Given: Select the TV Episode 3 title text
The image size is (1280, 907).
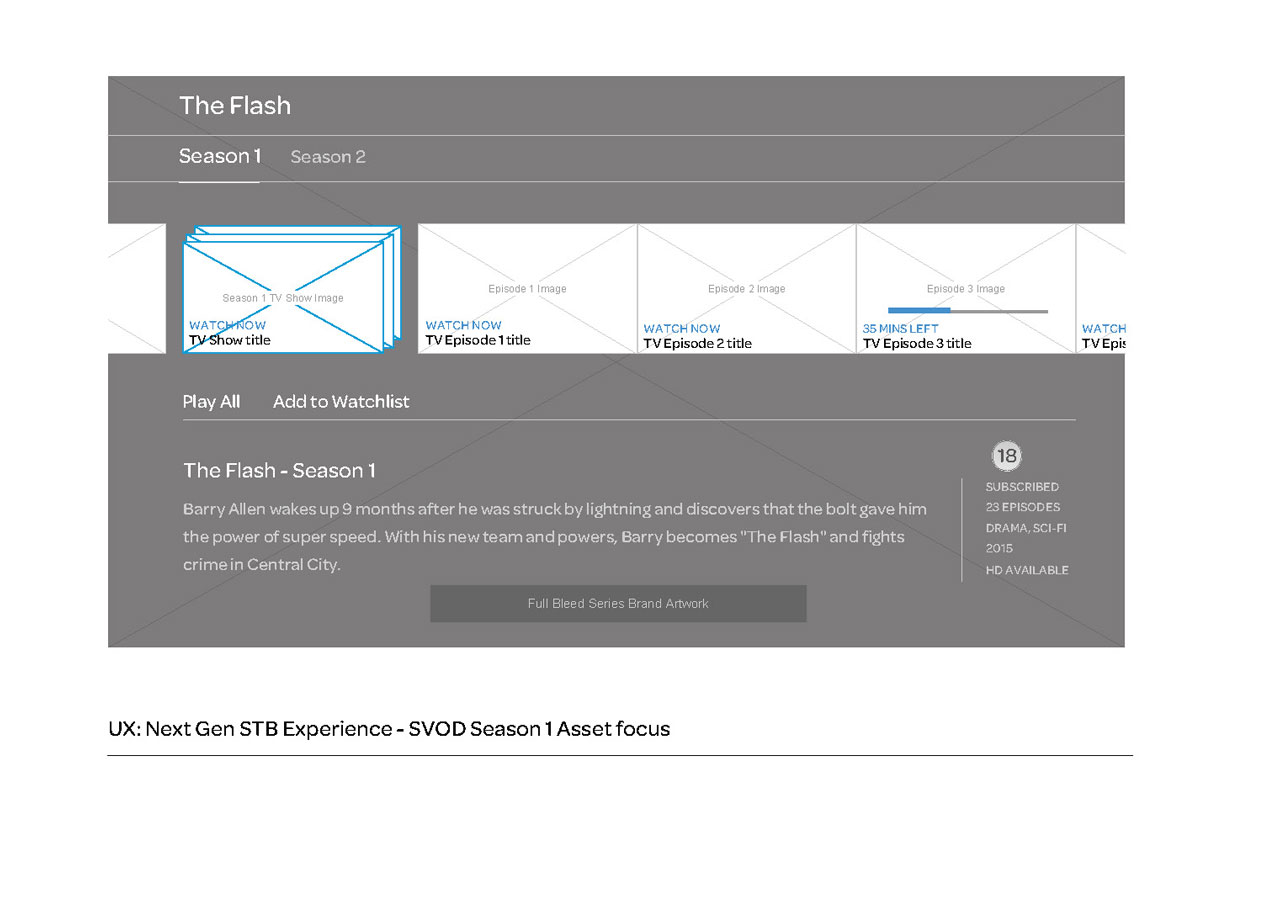Looking at the screenshot, I should [917, 343].
